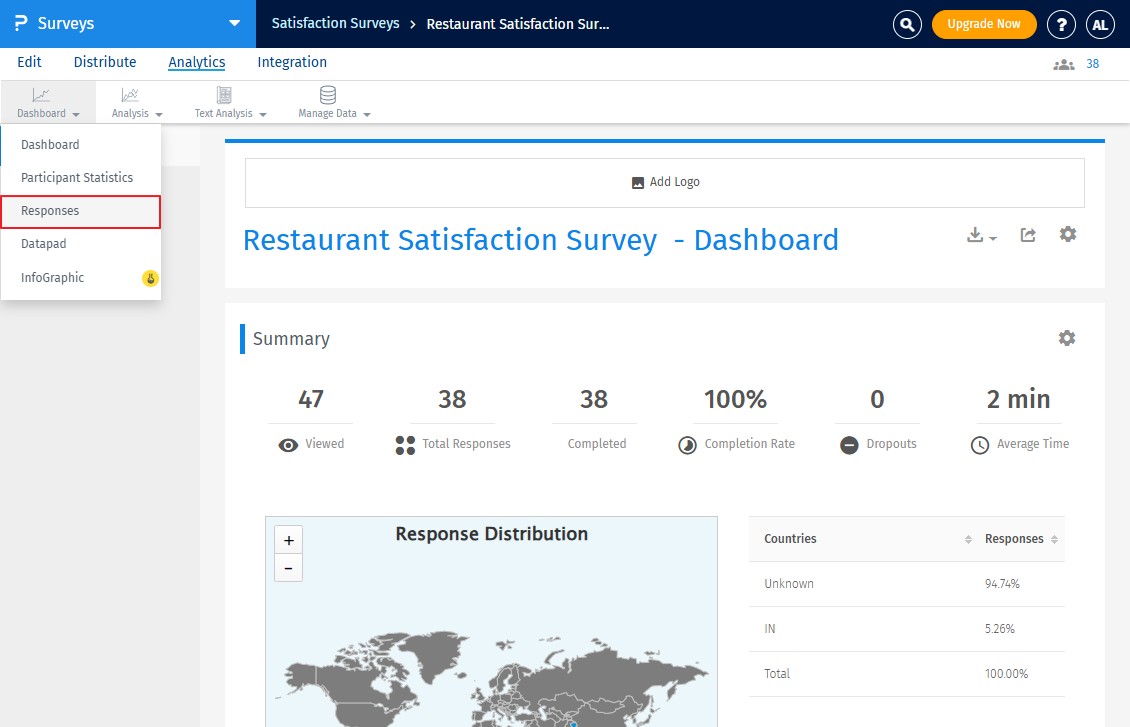Open the Summary section gear icon
The width and height of the screenshot is (1130, 727).
tap(1067, 338)
